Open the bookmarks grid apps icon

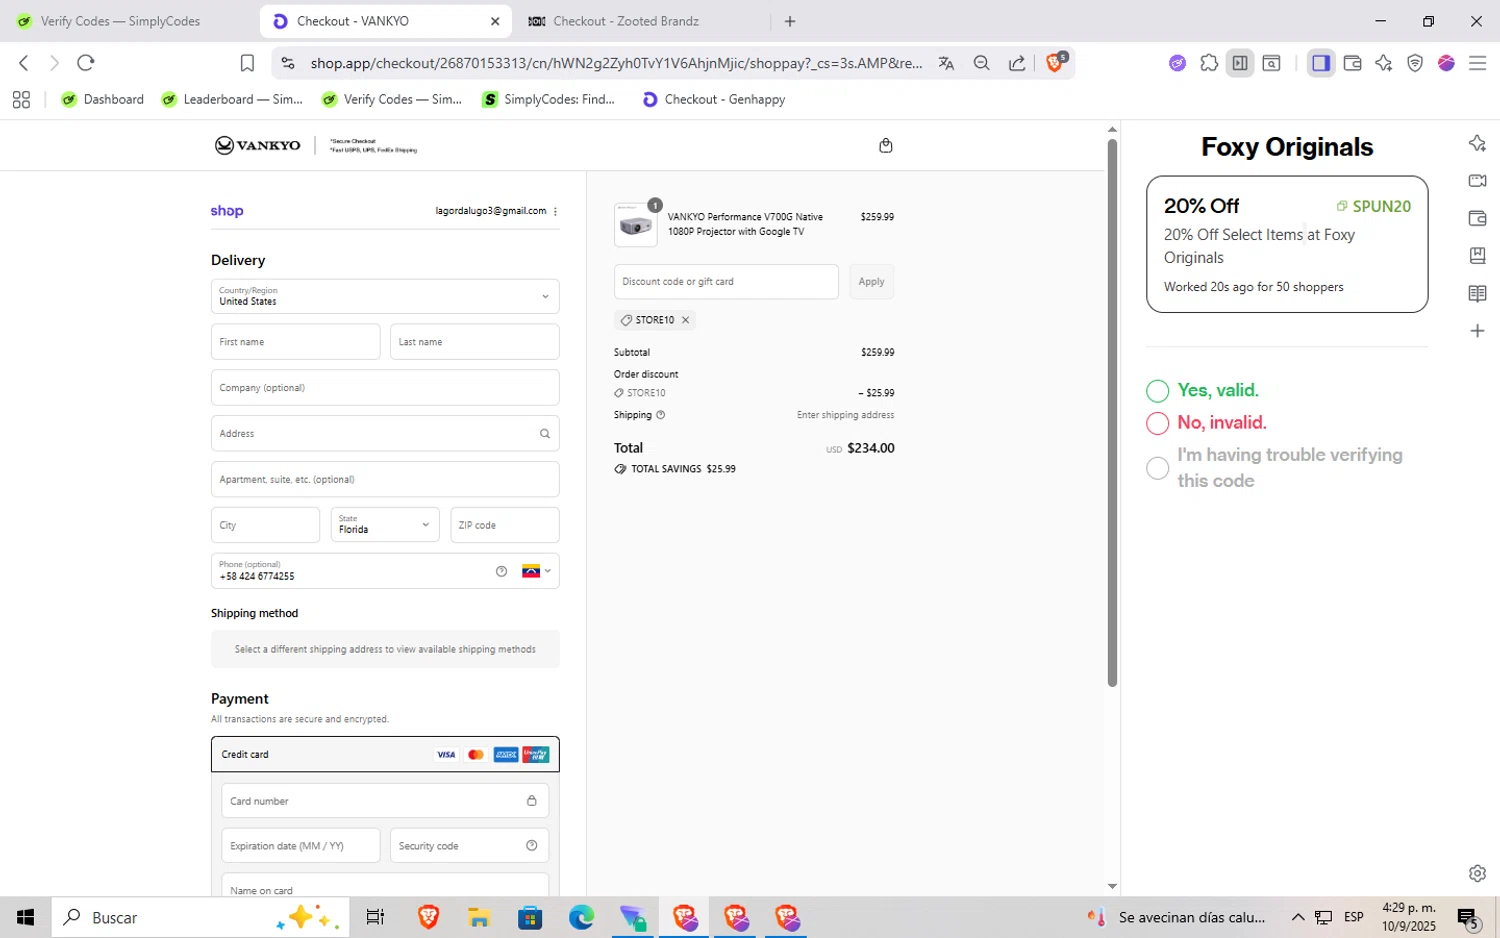click(x=21, y=99)
